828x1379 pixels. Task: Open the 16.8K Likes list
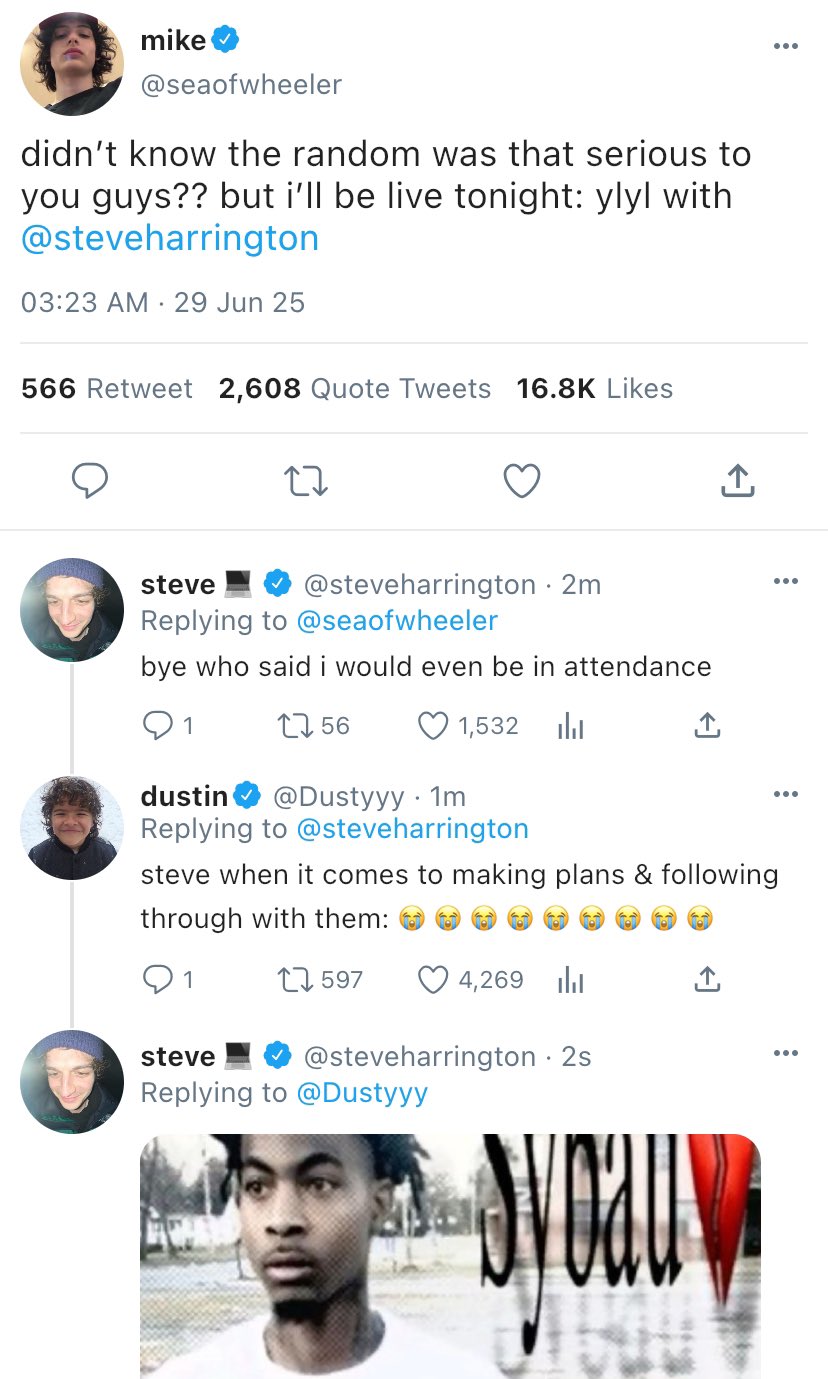594,388
